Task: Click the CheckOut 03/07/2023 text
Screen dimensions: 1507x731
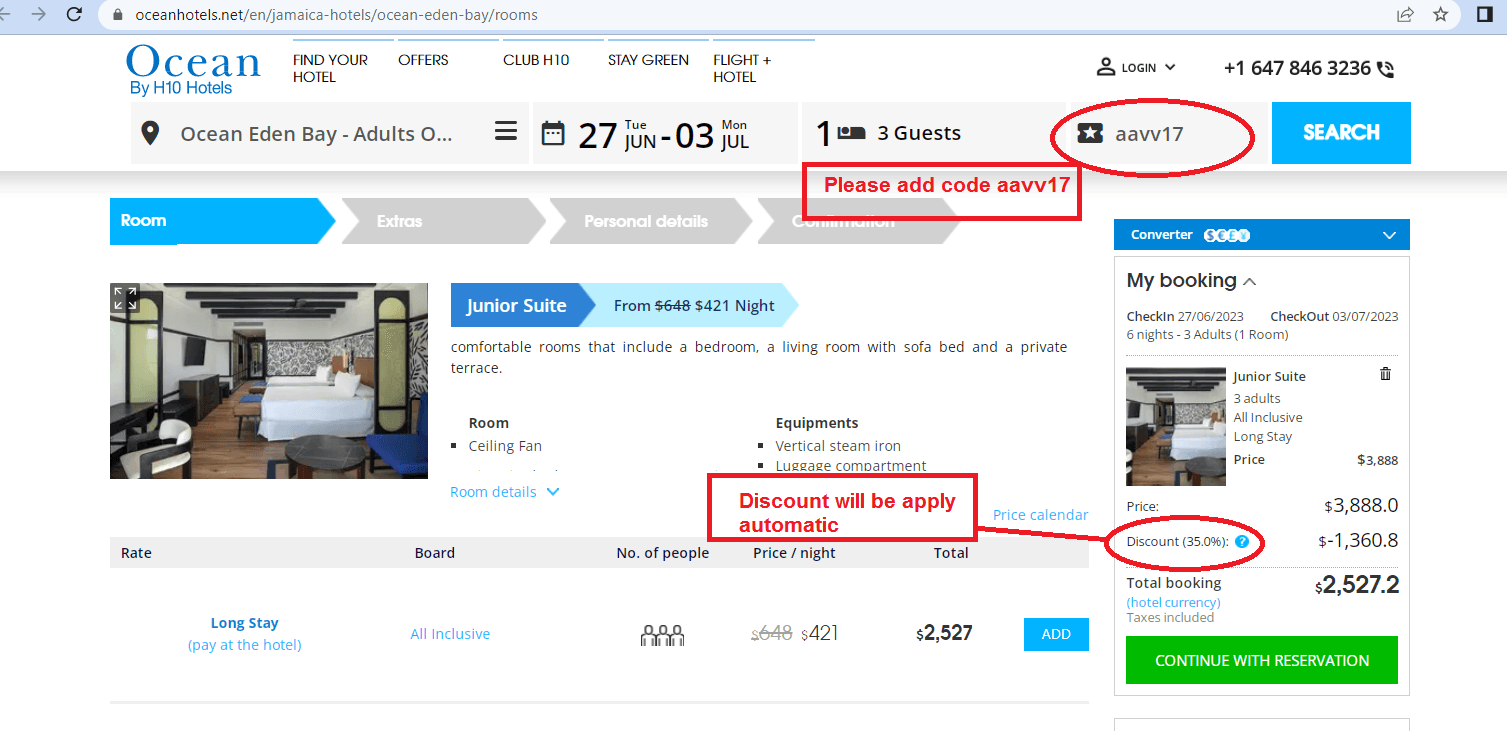Action: [1334, 316]
